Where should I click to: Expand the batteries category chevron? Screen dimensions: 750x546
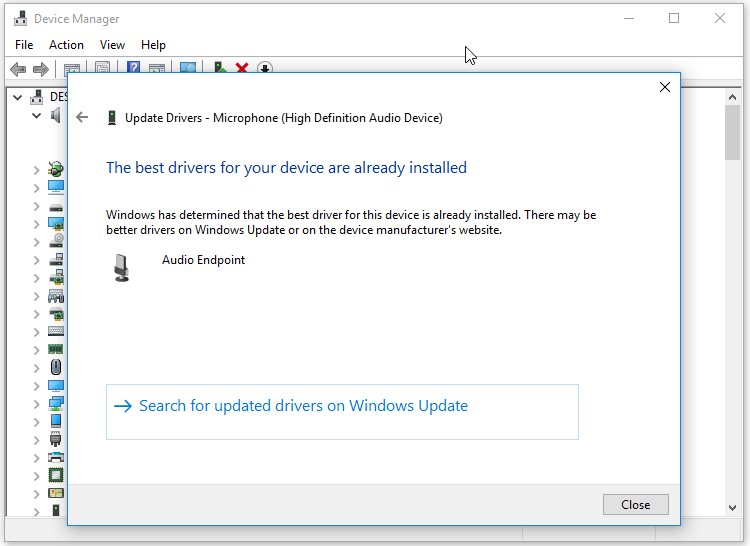pyautogui.click(x=36, y=170)
